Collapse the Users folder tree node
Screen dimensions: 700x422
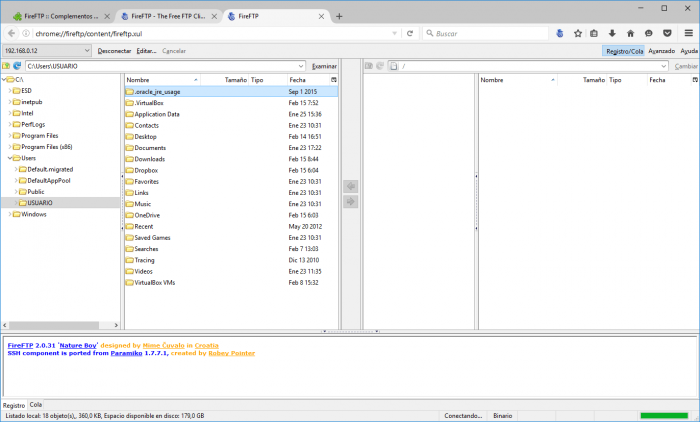10,158
